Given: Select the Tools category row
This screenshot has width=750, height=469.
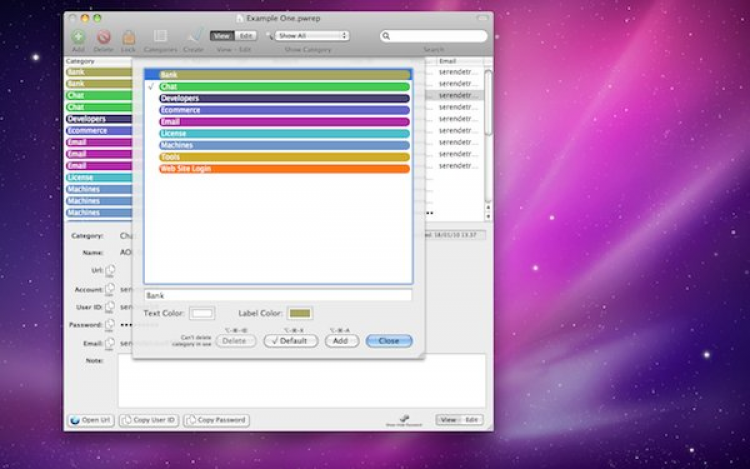Looking at the screenshot, I should pyautogui.click(x=284, y=157).
